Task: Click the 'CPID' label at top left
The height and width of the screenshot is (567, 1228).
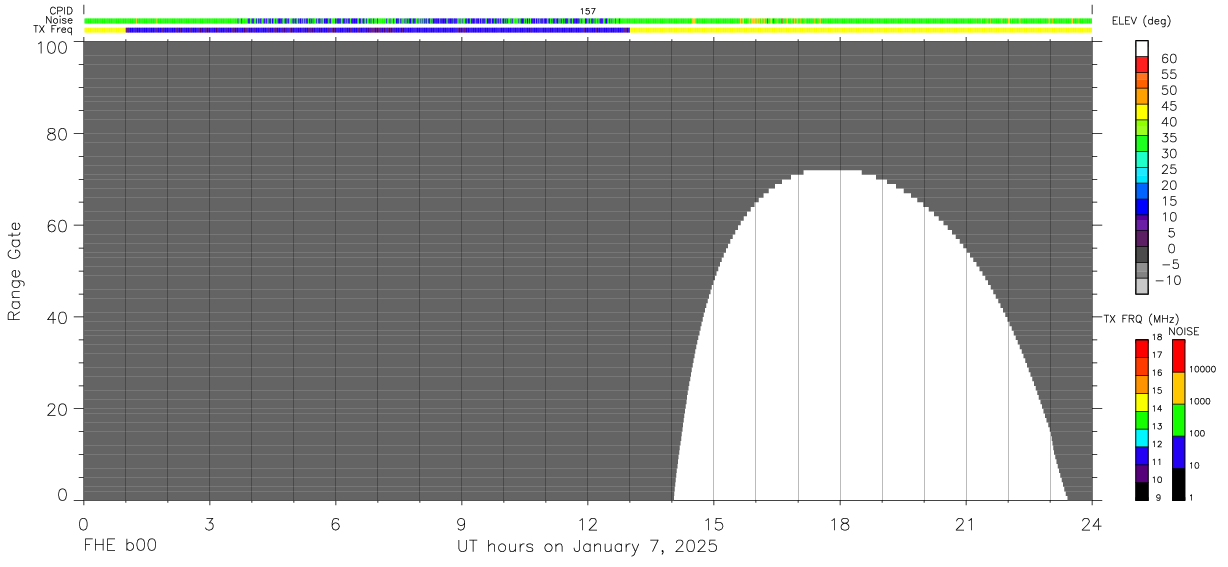Action: (61, 11)
